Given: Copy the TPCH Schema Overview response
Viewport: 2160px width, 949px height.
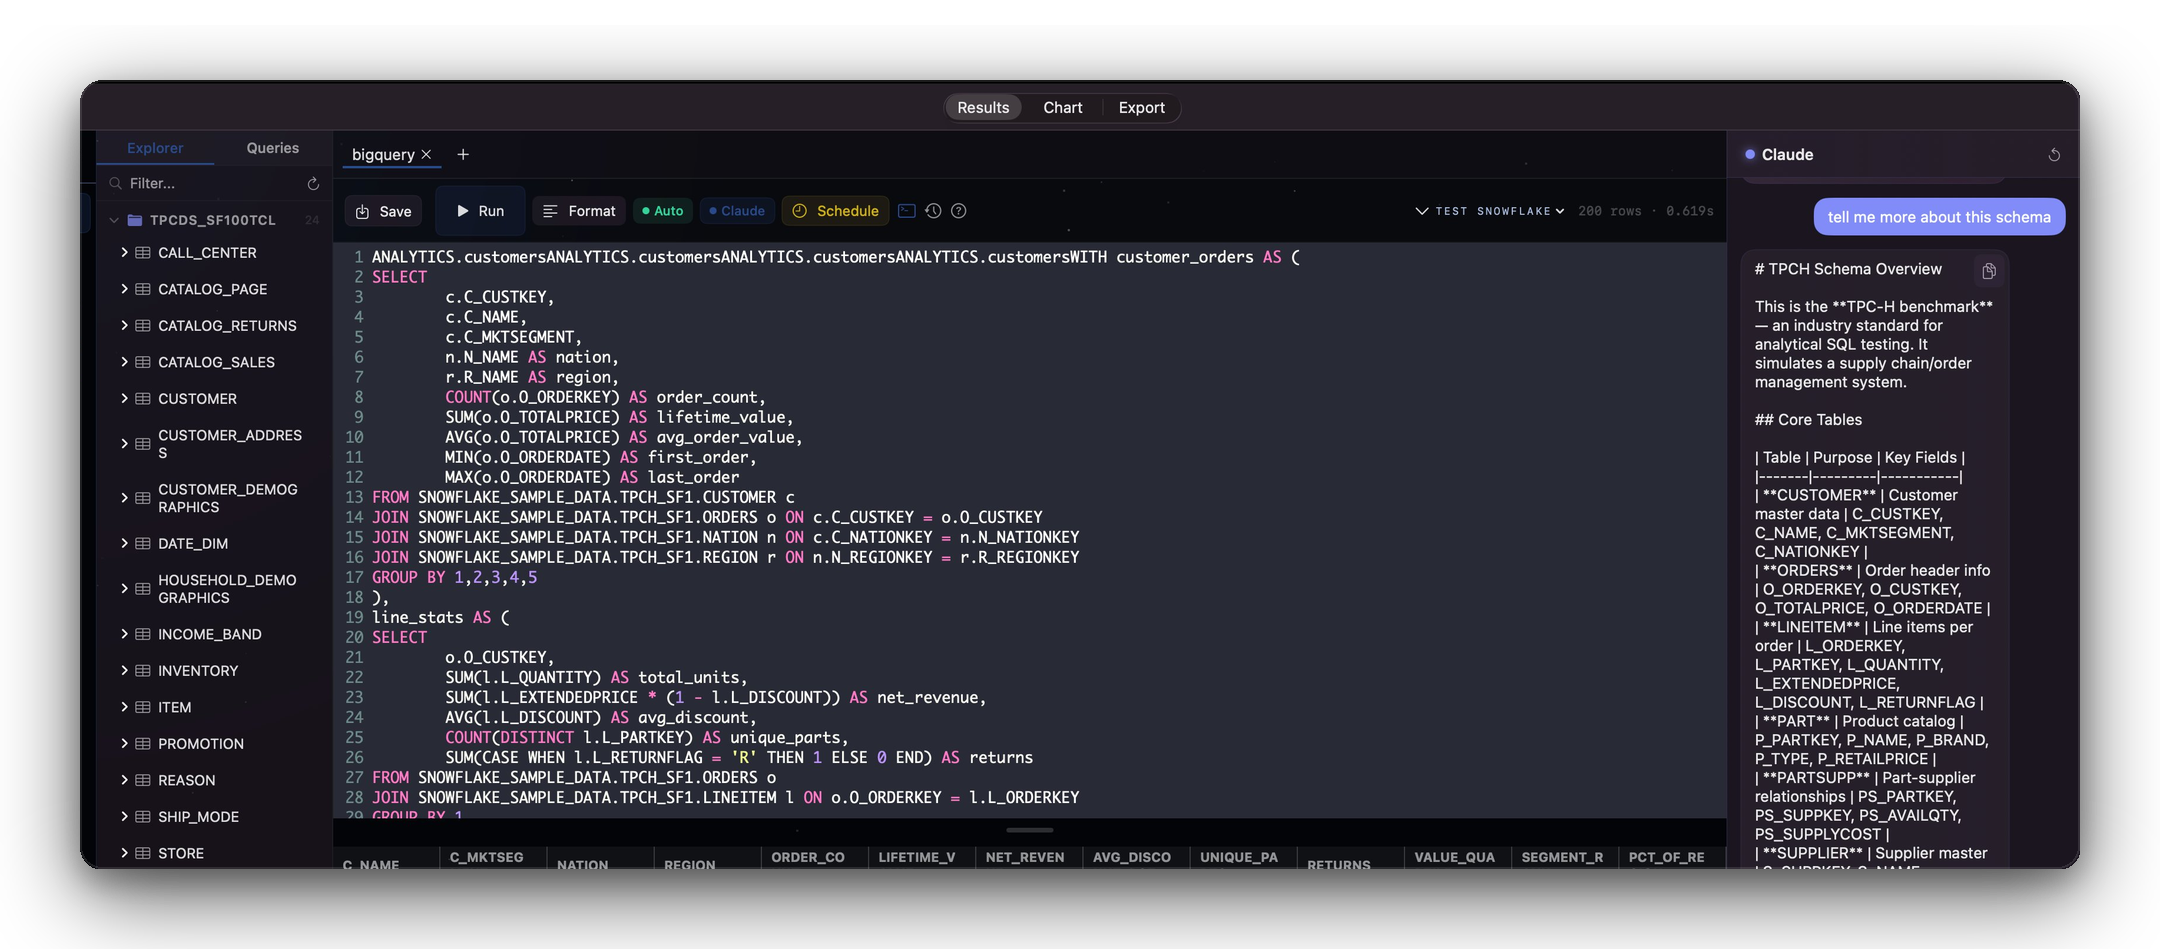Looking at the screenshot, I should (x=1989, y=271).
